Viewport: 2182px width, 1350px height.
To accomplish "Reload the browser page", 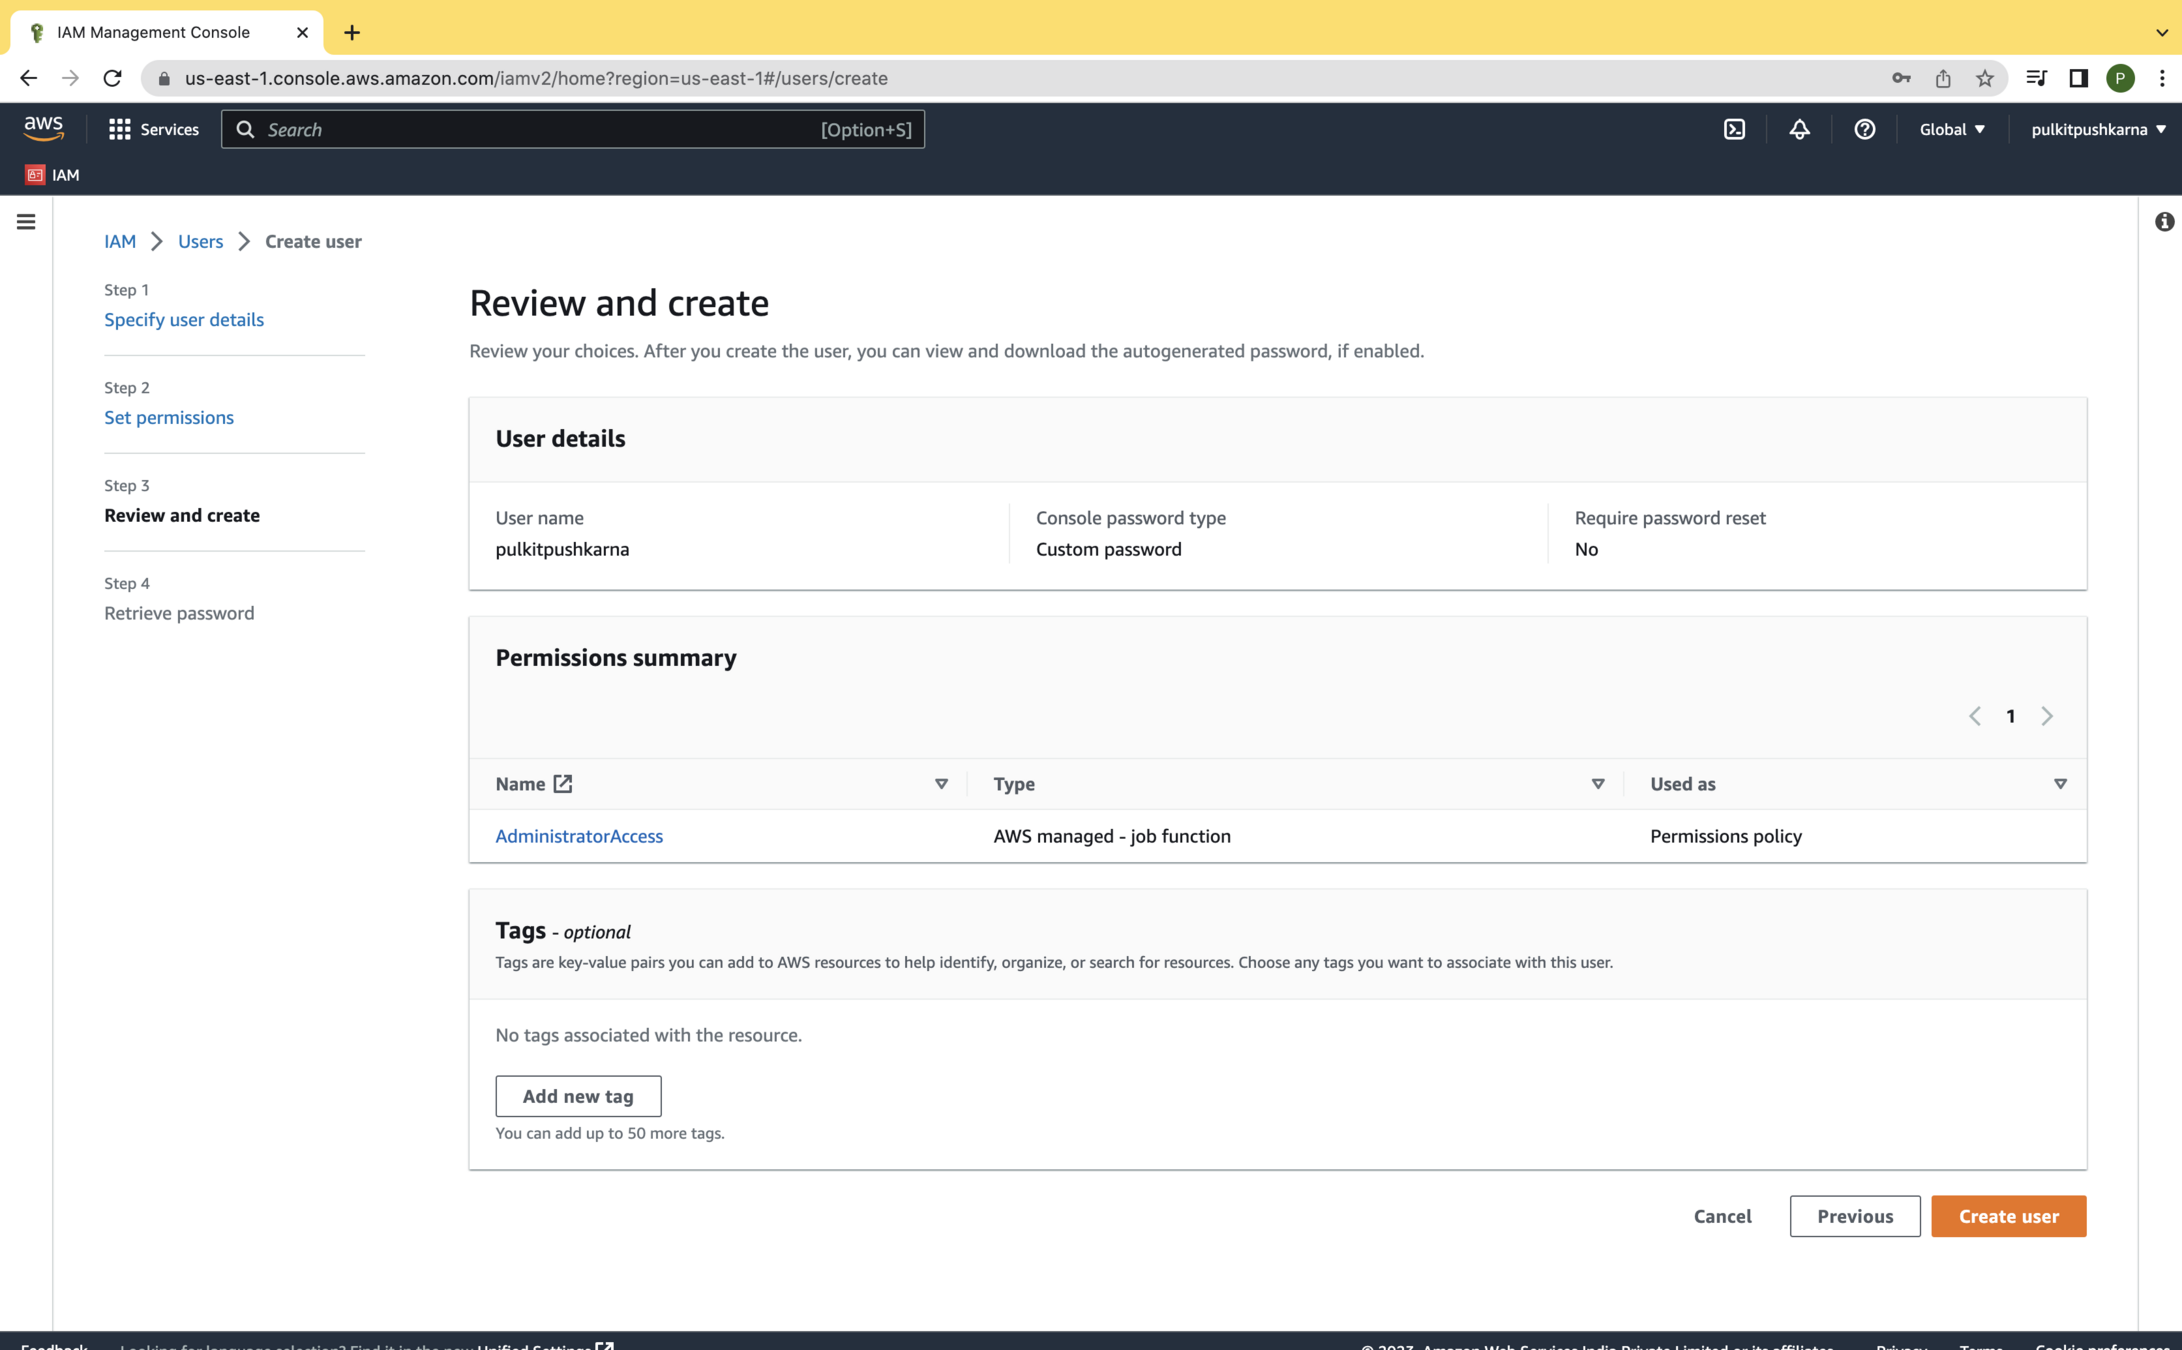I will (112, 78).
